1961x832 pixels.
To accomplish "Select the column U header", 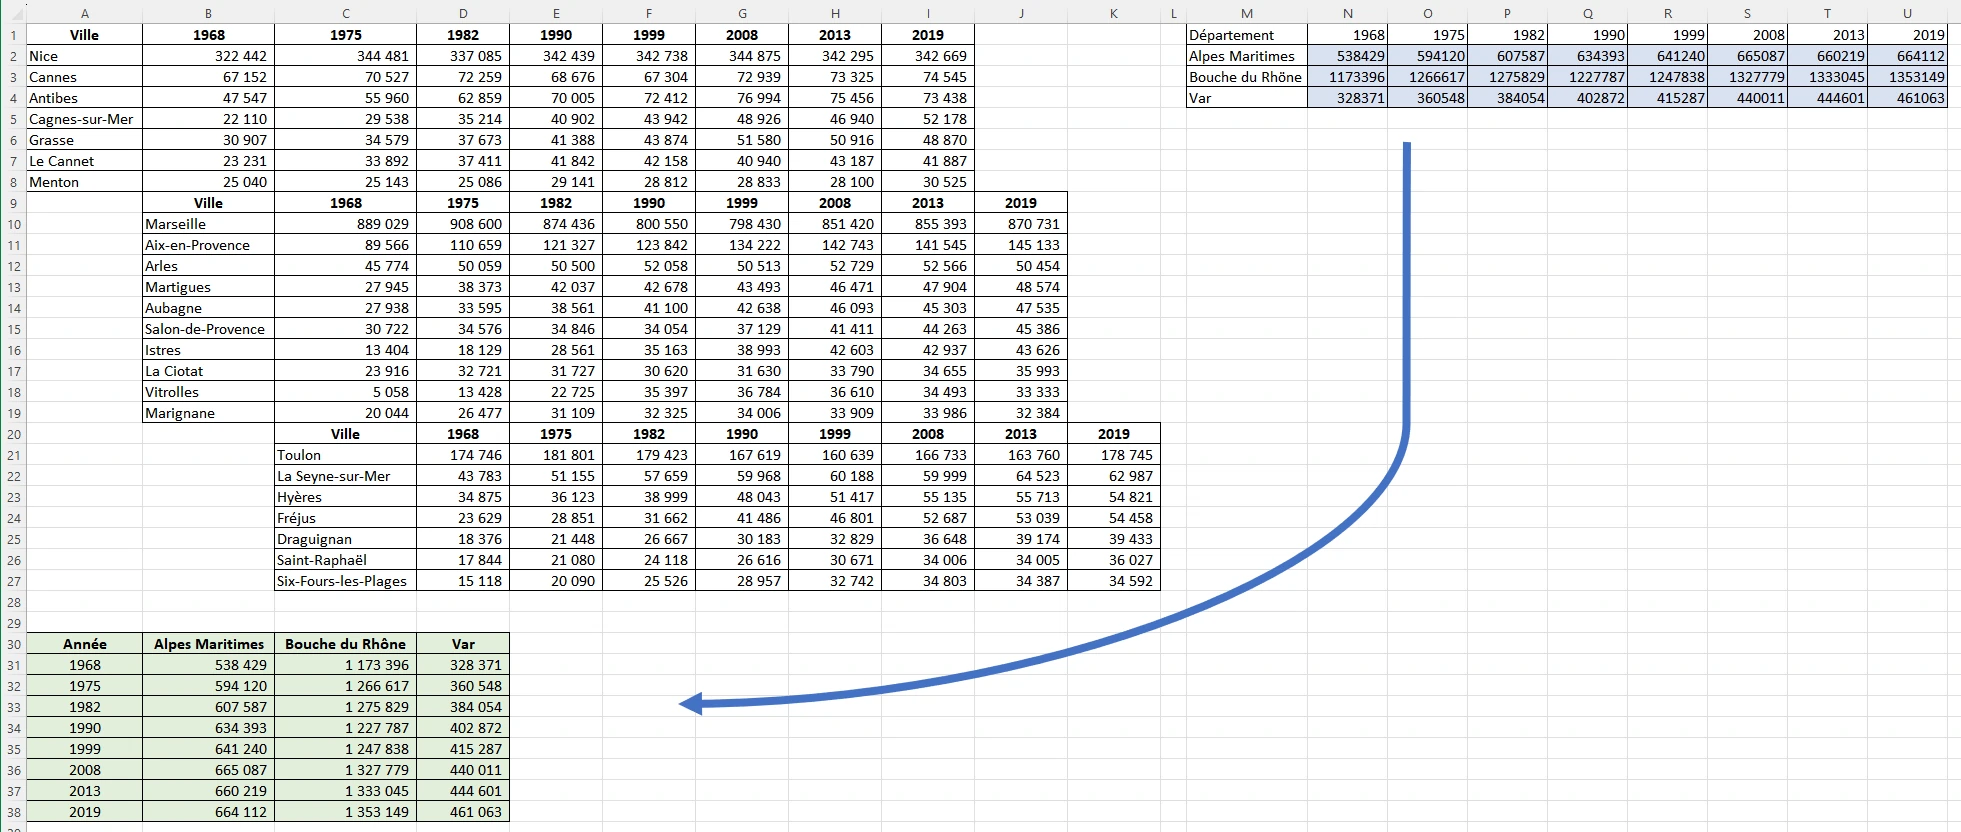I will pos(1906,13).
